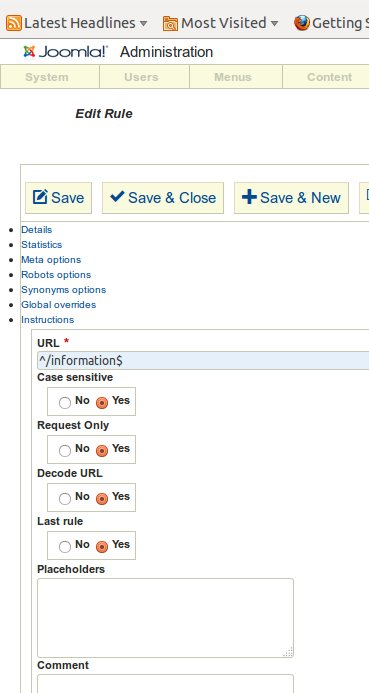Select Yes for Request Only

click(x=102, y=450)
